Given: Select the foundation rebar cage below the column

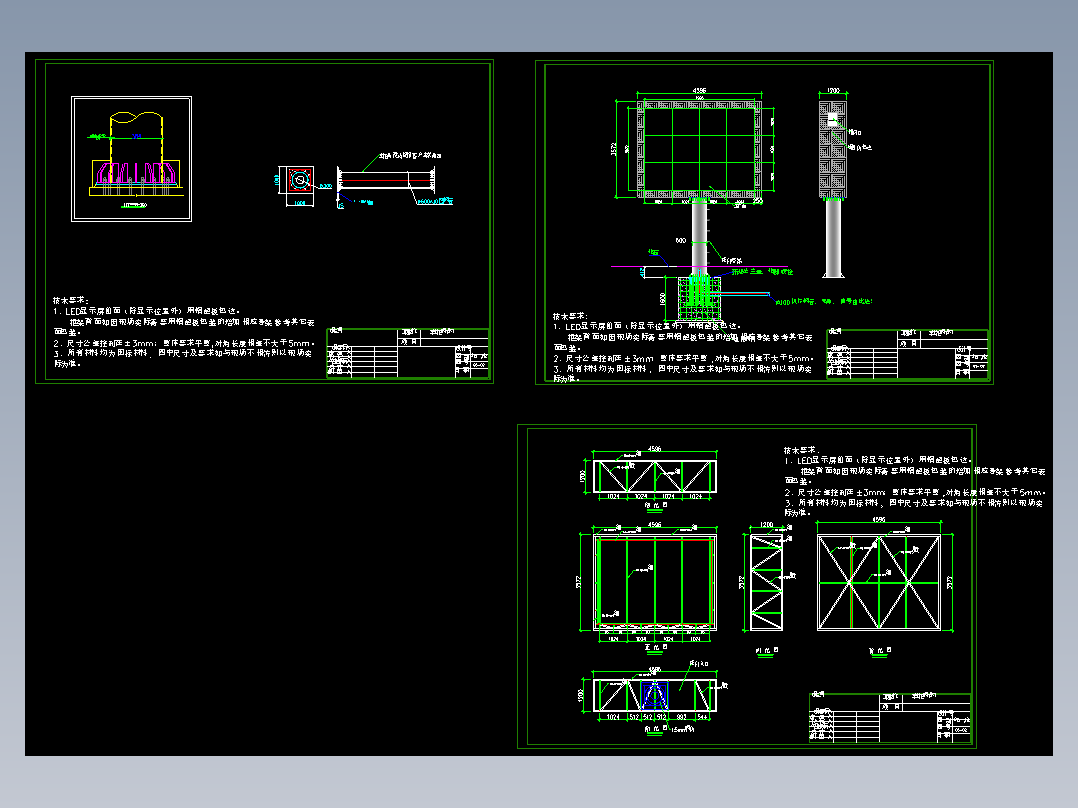Looking at the screenshot, I should pos(699,297).
